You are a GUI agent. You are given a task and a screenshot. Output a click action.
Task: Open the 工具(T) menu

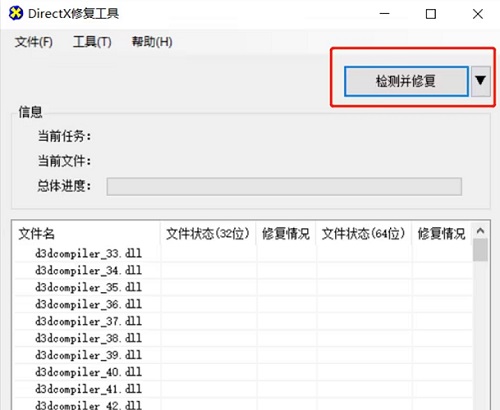(x=92, y=42)
